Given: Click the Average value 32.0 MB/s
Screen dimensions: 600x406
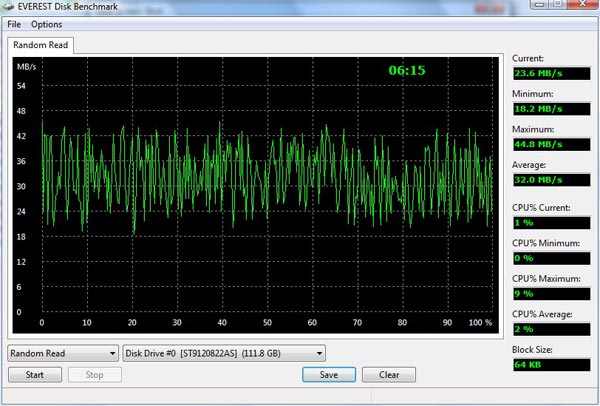Looking at the screenshot, I should [x=551, y=180].
